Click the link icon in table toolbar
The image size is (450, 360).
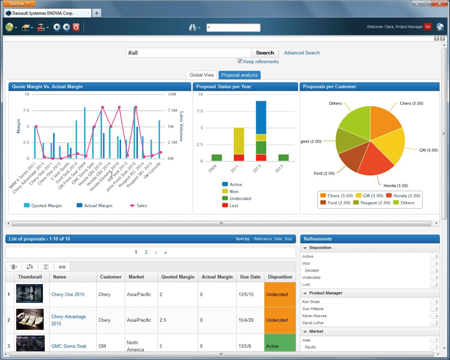pyautogui.click(x=62, y=267)
